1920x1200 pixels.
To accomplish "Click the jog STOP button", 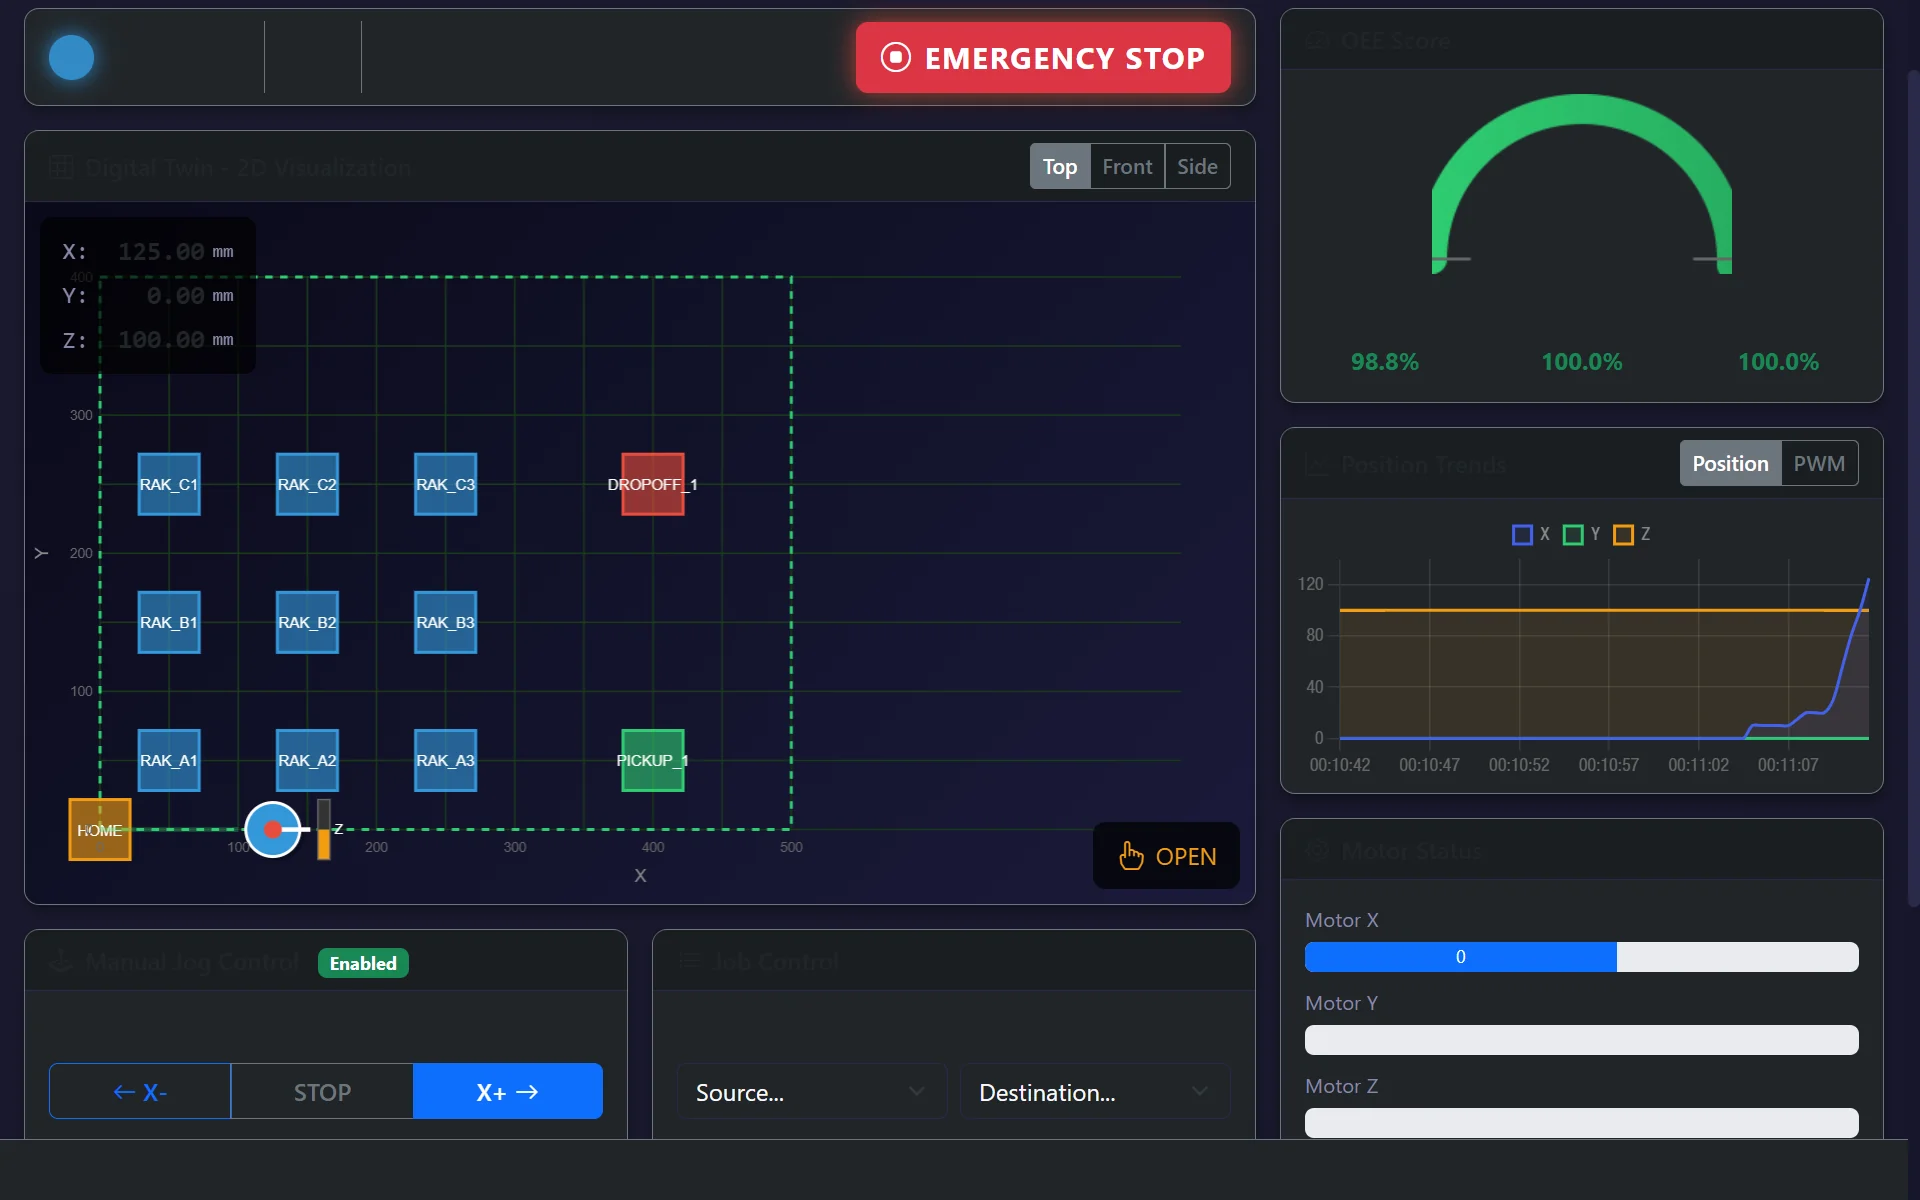I will [x=322, y=1091].
